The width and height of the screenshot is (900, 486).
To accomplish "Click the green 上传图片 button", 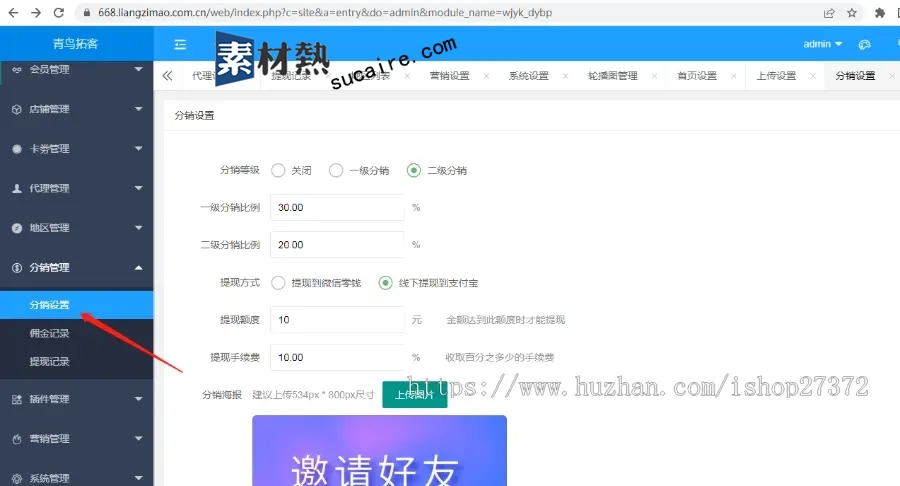I will [x=414, y=395].
